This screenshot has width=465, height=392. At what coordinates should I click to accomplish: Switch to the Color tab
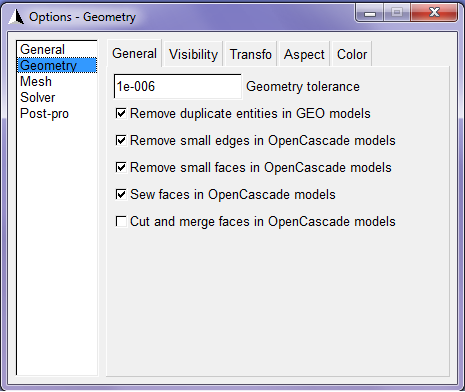[x=352, y=54]
